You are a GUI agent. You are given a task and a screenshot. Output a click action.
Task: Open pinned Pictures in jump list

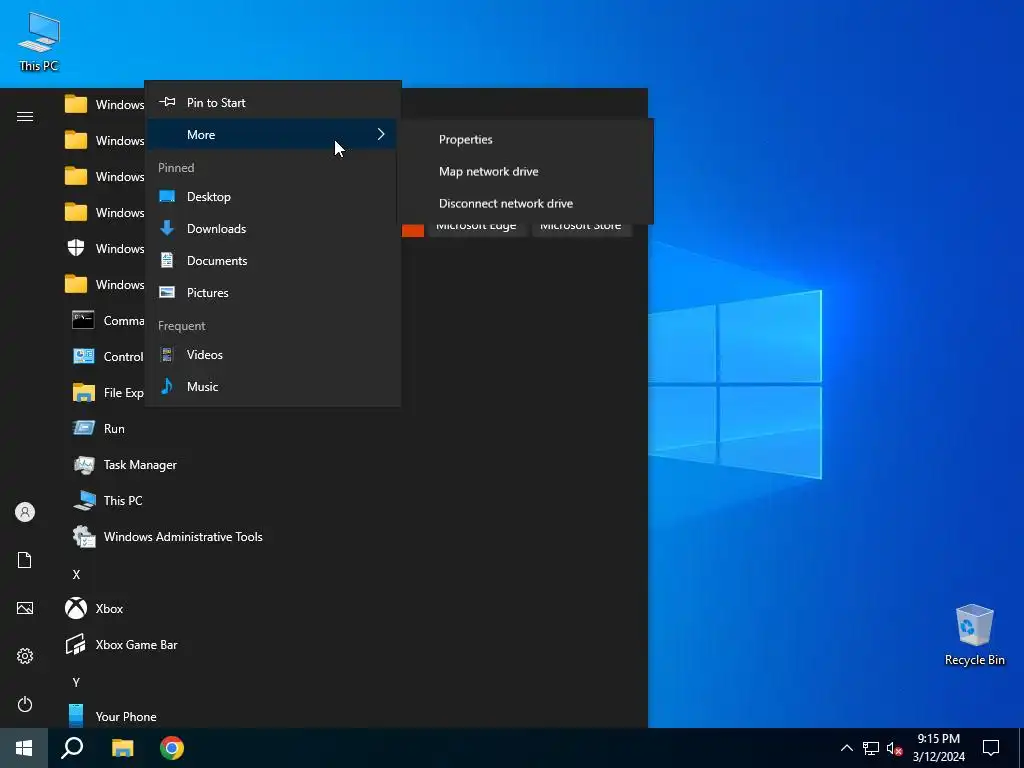[x=272, y=293]
